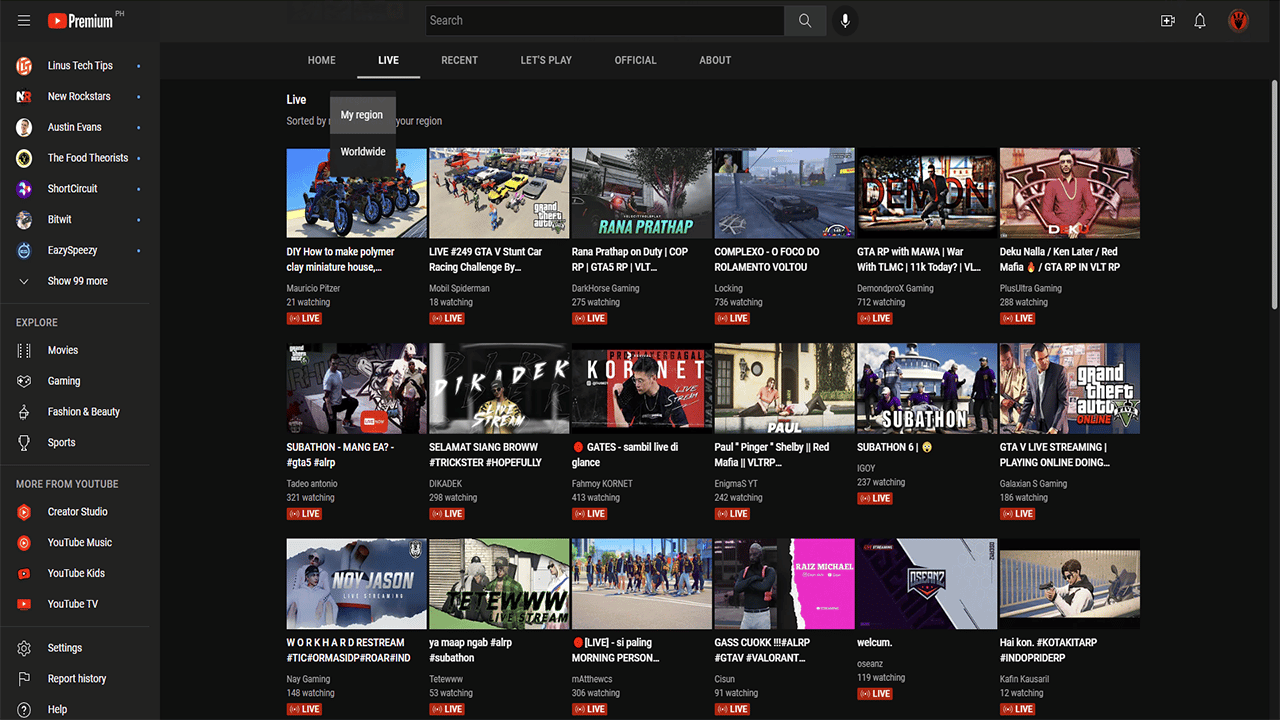Open DemondproX Gaming channel link
1280x720 pixels.
click(895, 289)
